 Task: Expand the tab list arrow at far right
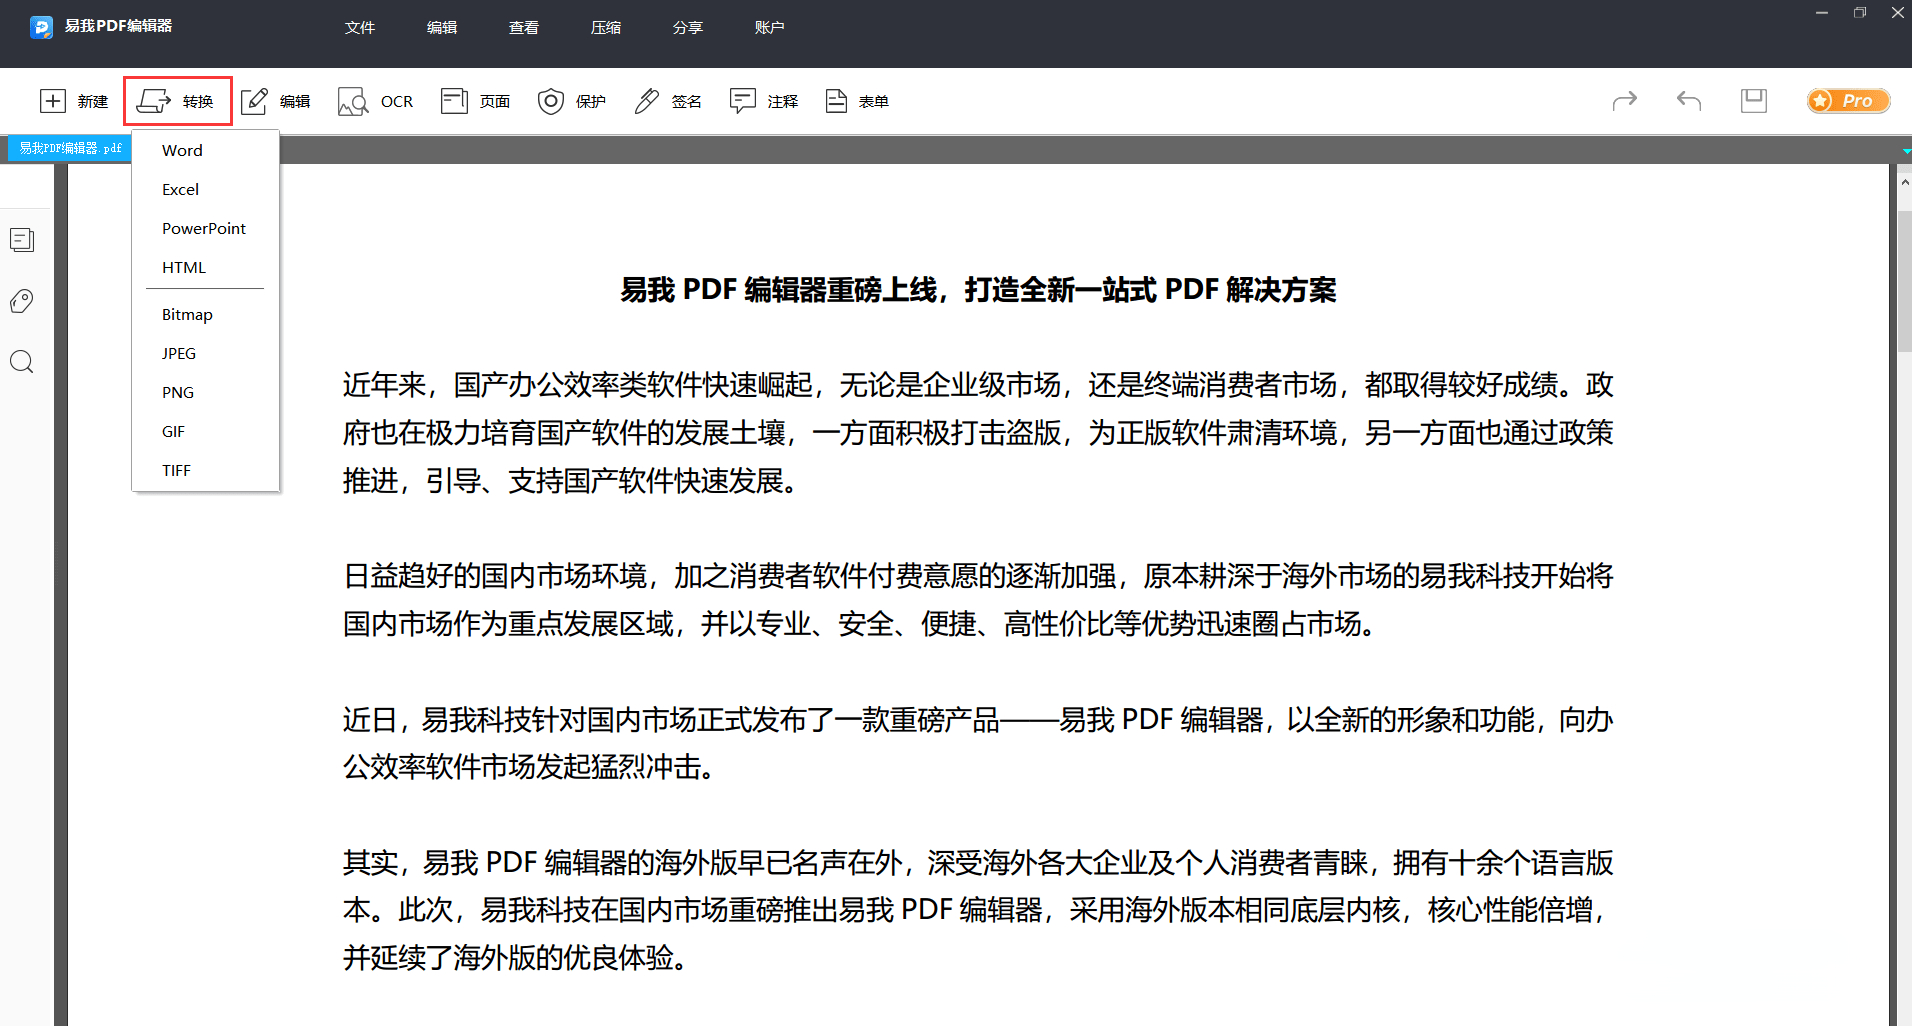tap(1906, 151)
